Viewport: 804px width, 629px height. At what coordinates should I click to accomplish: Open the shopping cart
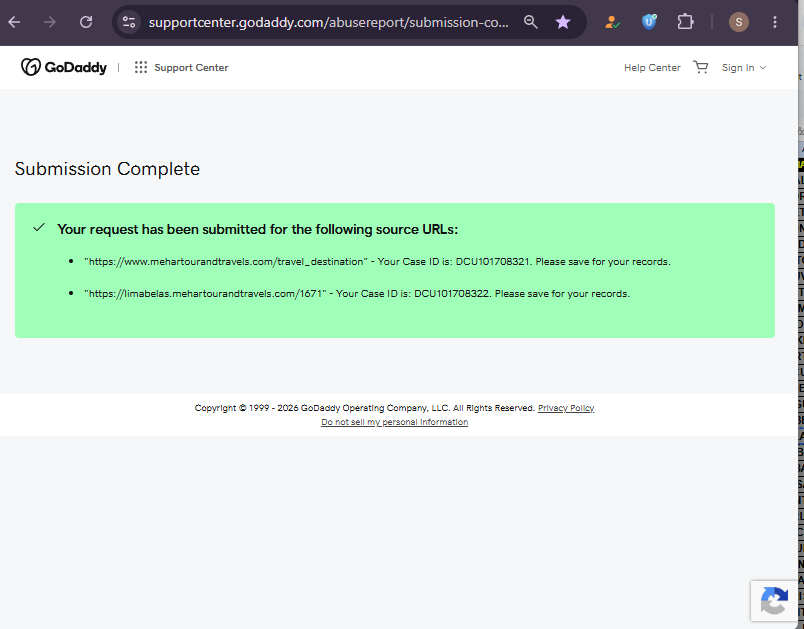click(700, 67)
